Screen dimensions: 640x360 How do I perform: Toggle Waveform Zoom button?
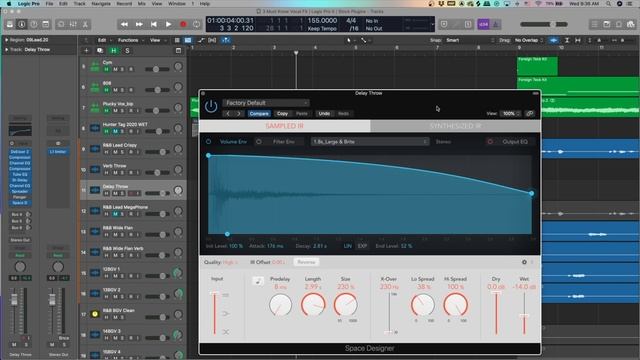point(553,40)
